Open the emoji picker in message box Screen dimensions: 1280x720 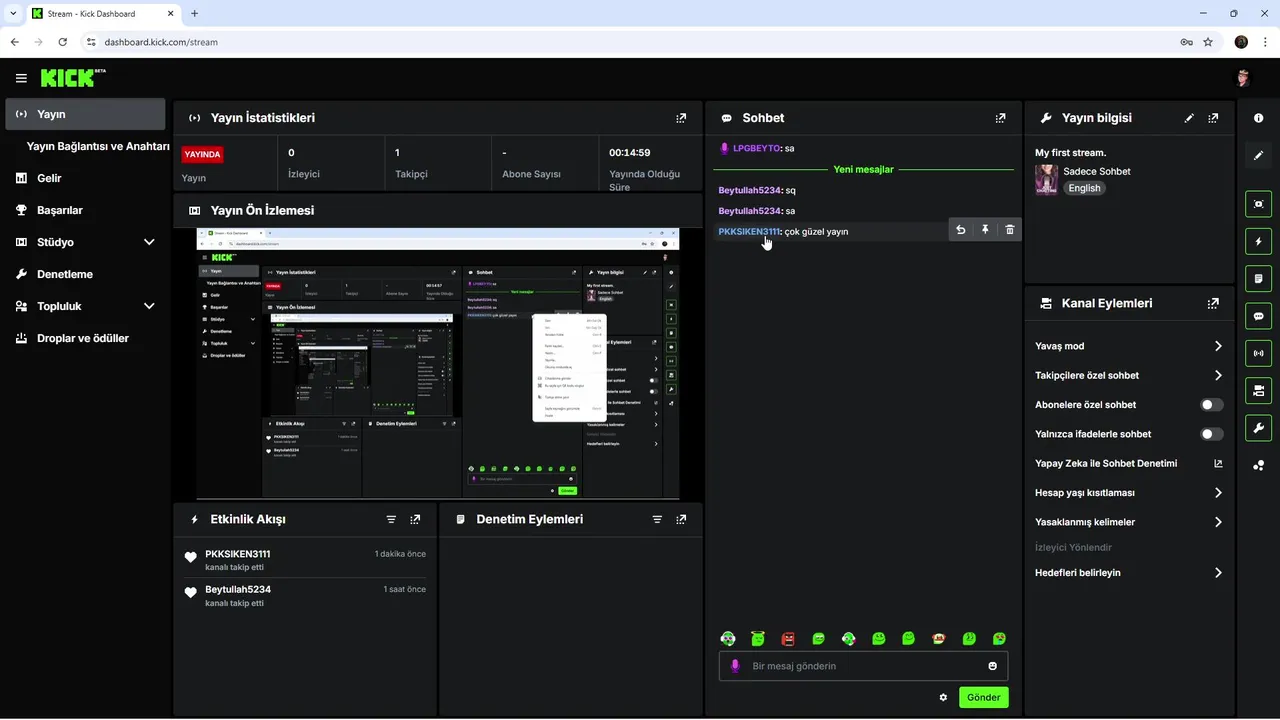click(993, 666)
